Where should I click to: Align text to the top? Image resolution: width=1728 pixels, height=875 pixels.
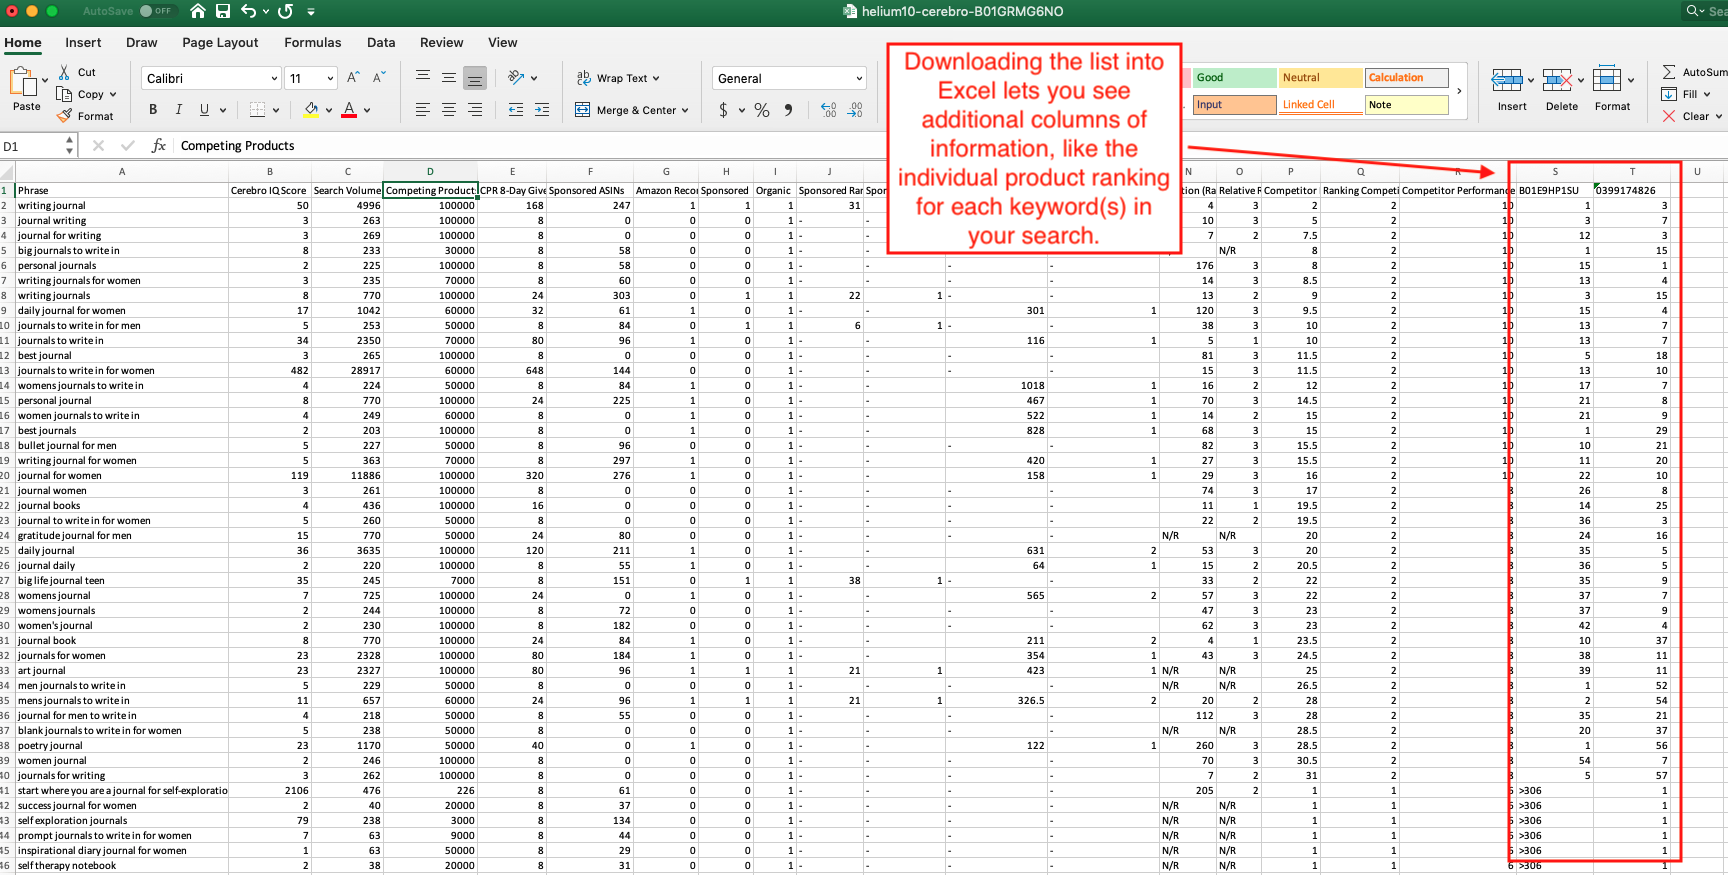(423, 77)
